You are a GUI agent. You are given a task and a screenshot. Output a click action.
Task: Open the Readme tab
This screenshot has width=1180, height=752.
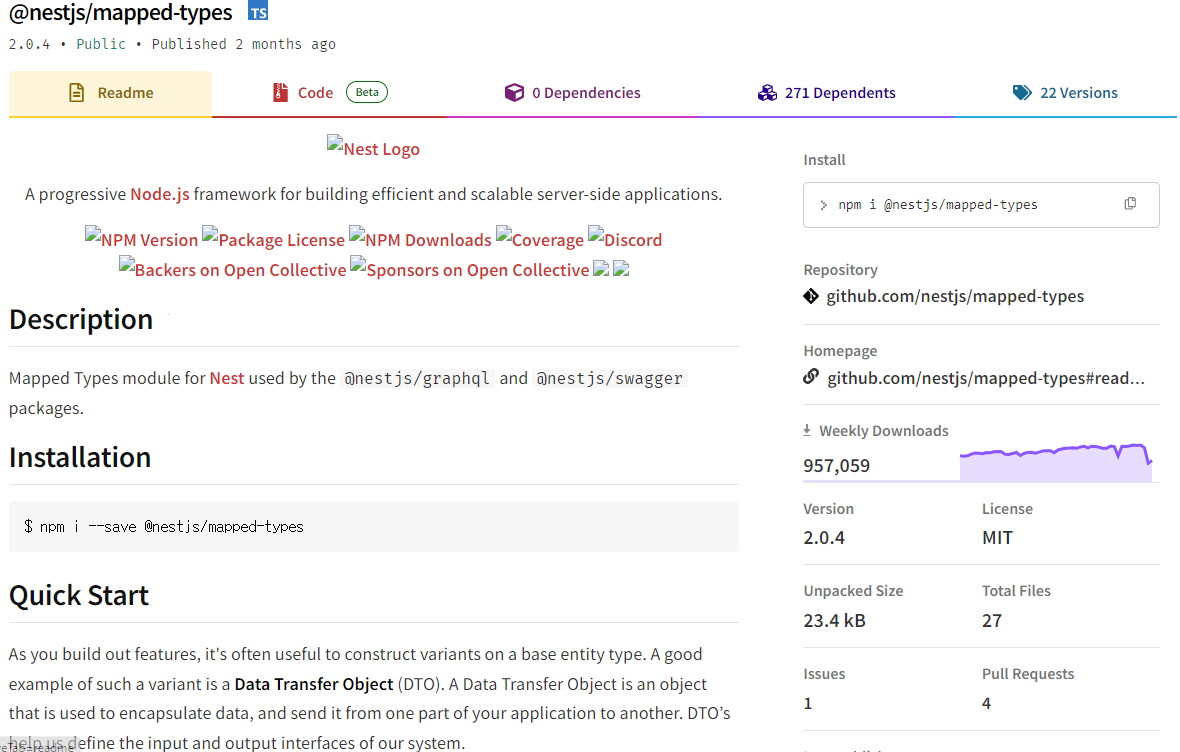tap(111, 93)
